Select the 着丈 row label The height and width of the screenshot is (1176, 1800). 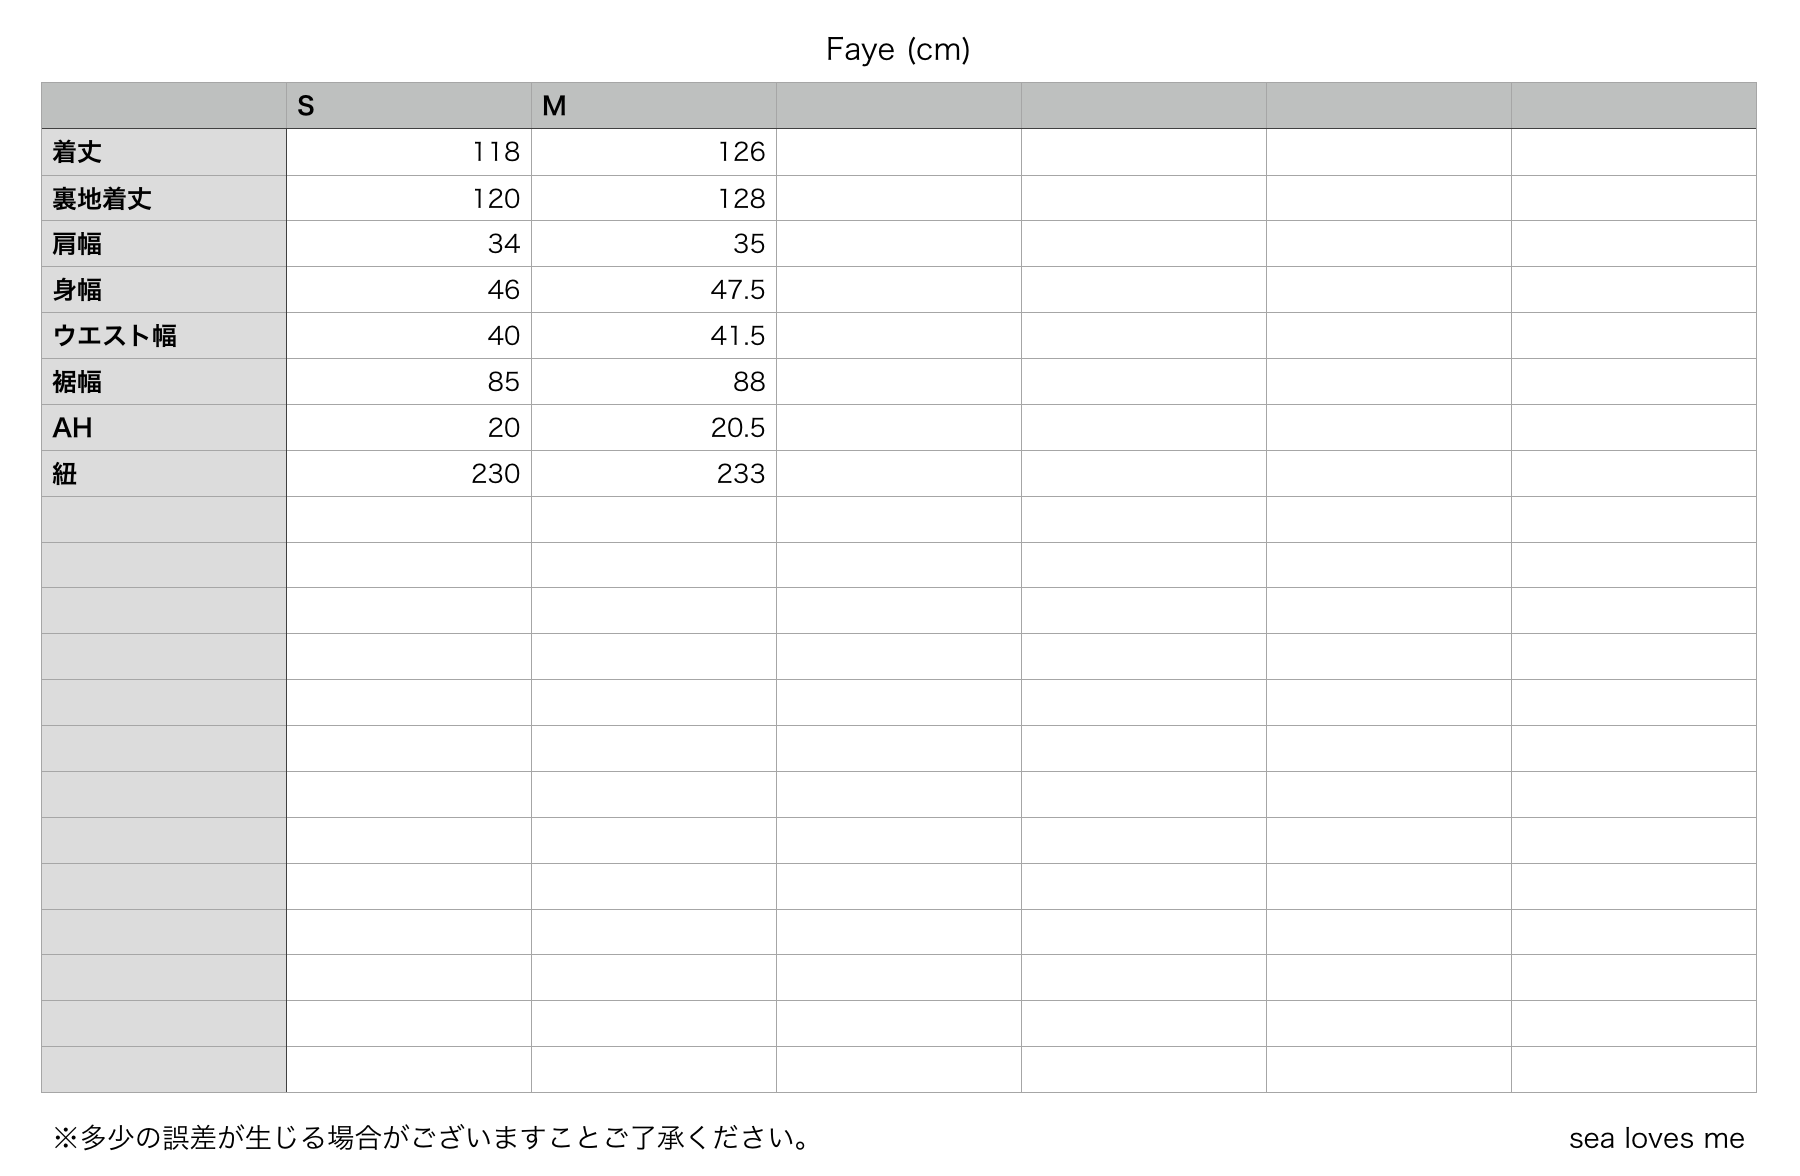164,152
